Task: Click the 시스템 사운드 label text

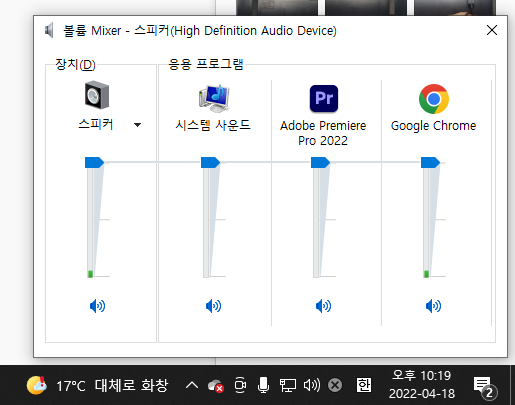Action: [213, 125]
